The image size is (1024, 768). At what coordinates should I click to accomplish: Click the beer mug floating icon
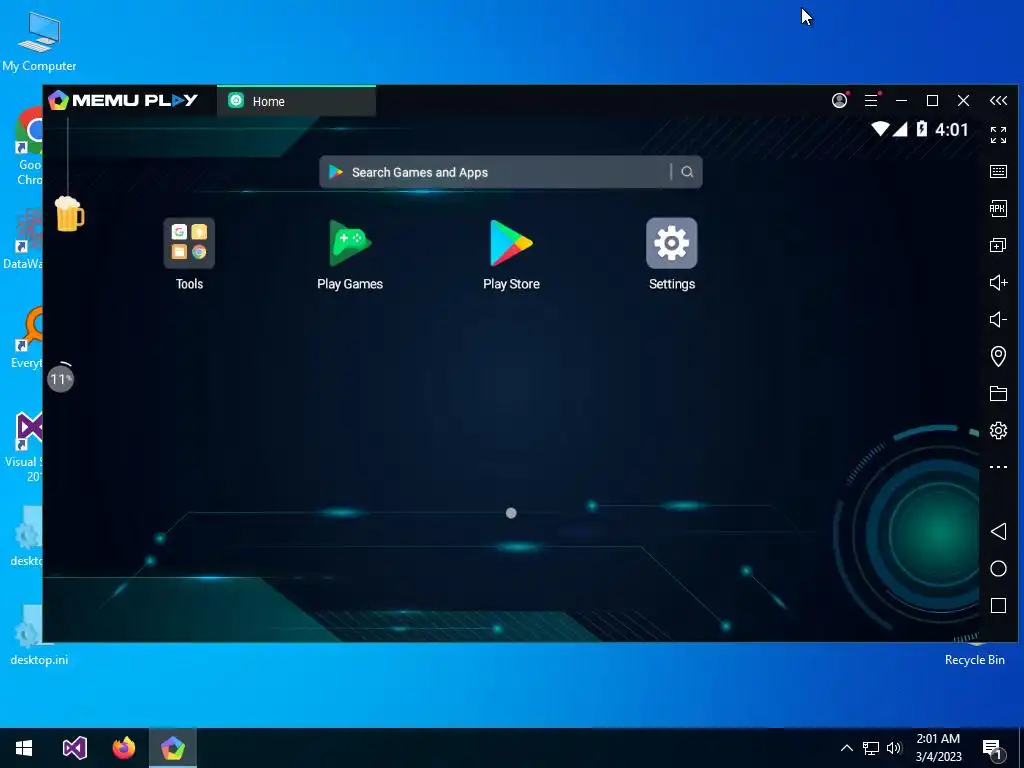[x=69, y=214]
